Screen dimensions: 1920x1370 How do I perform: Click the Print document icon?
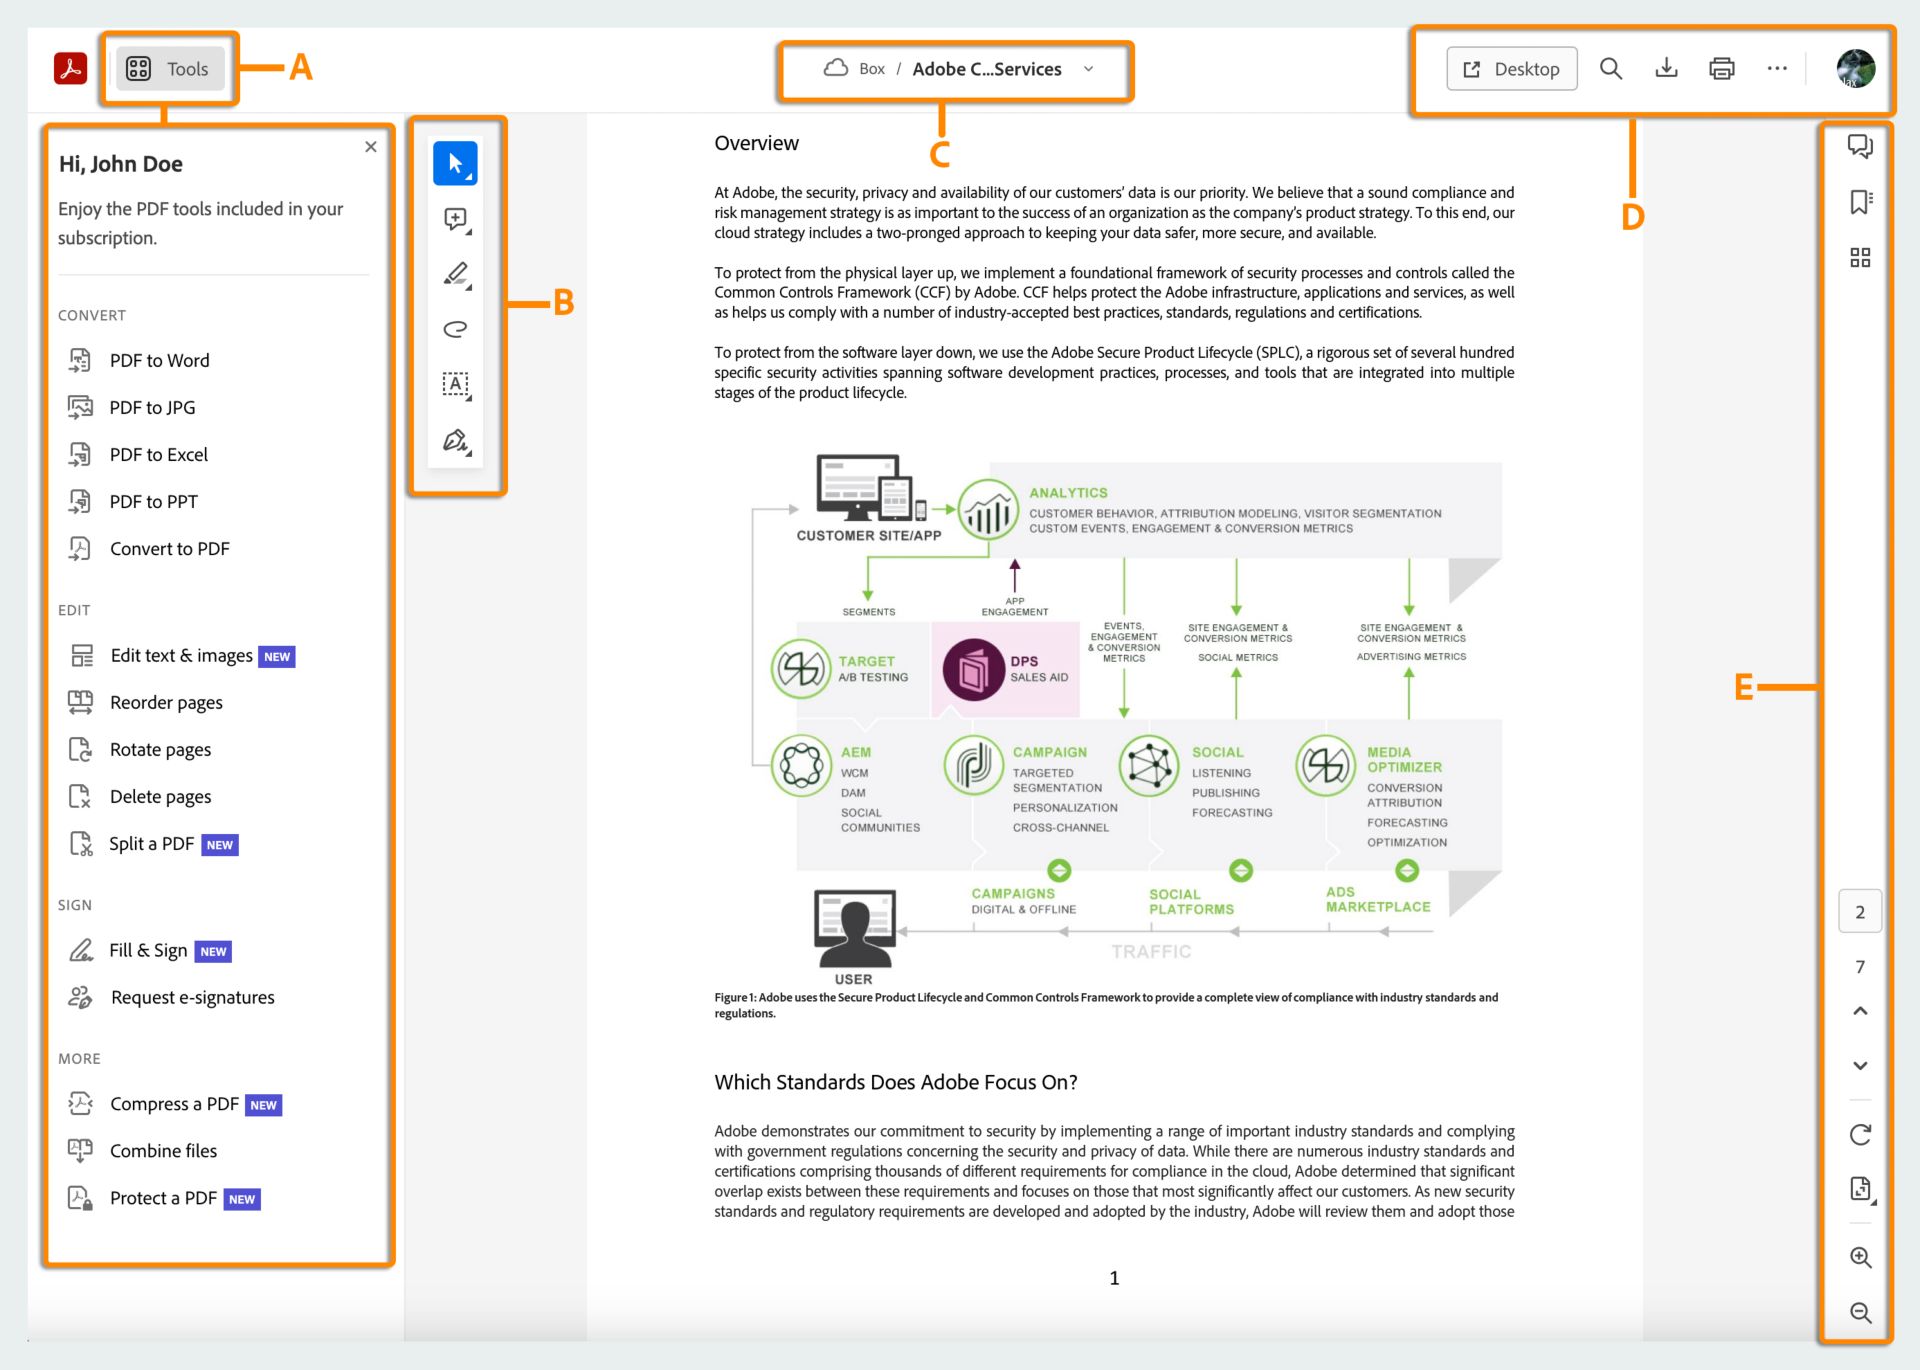pos(1720,70)
